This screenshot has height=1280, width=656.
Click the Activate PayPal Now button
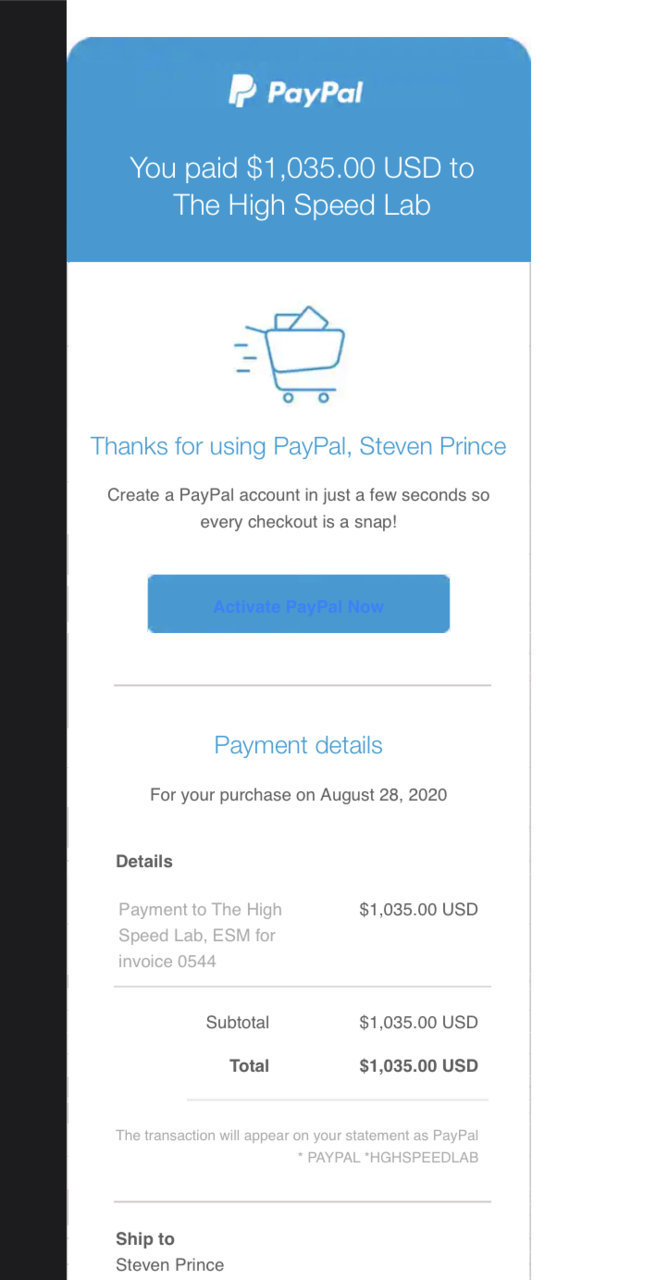tap(298, 604)
